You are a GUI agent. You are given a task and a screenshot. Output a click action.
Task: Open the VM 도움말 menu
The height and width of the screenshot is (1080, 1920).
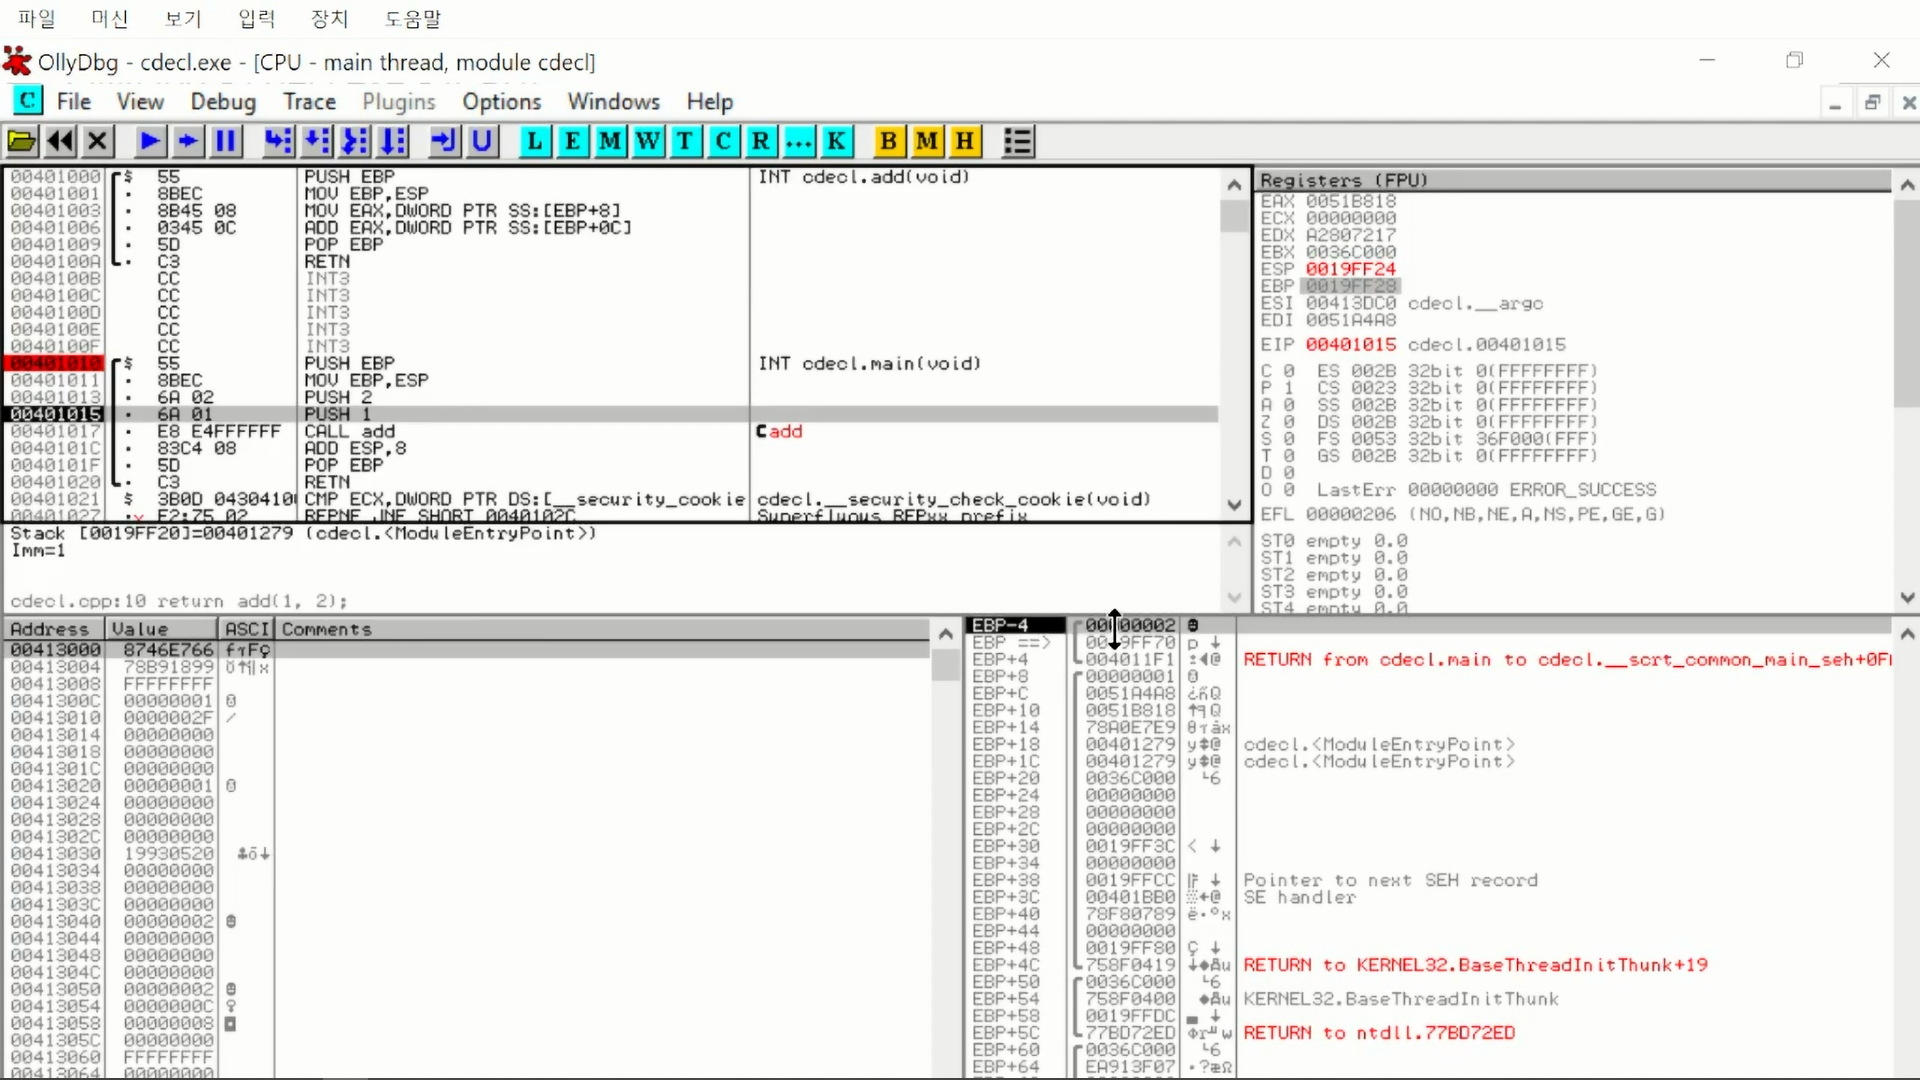413,18
